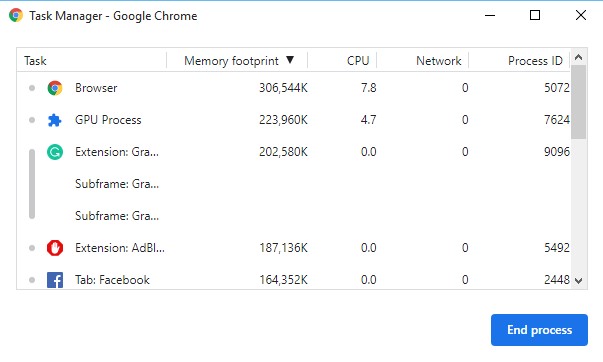Select the GPU Process row
Image resolution: width=603 pixels, height=362 pixels.
pos(294,120)
